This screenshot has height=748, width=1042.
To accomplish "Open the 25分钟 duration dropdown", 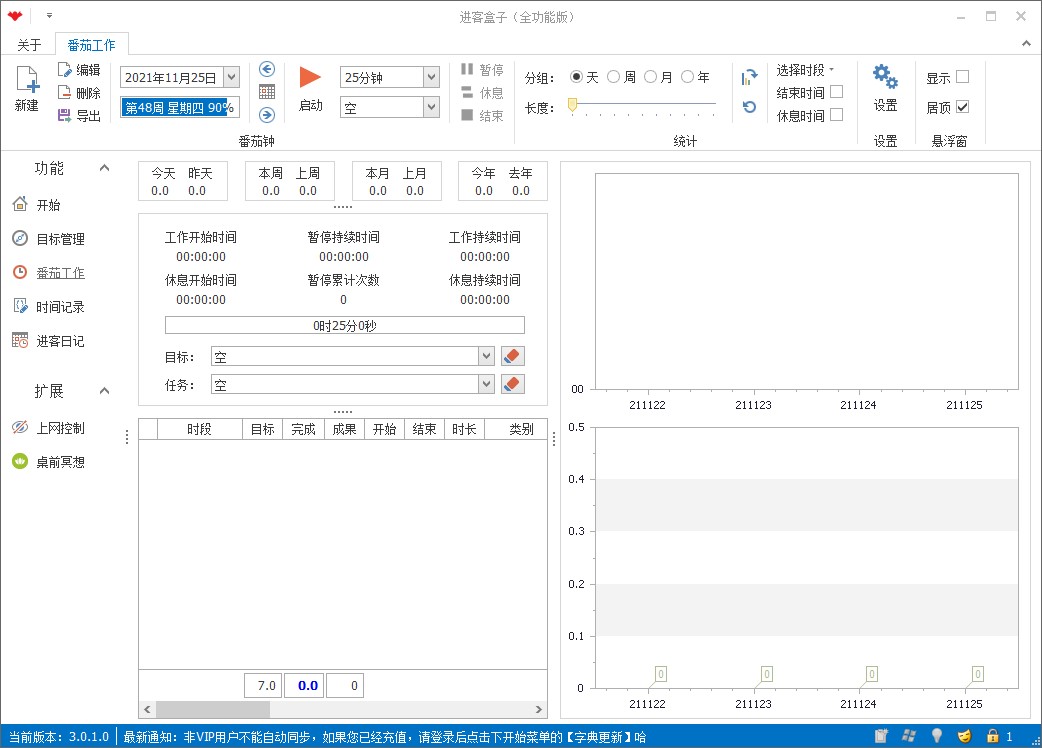I will click(431, 77).
